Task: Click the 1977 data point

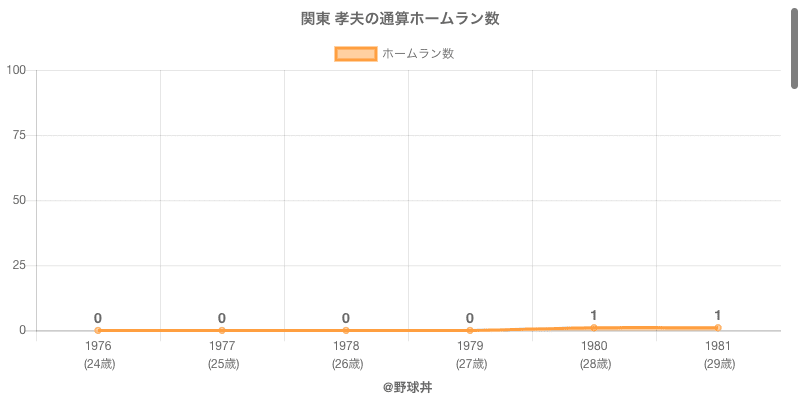Action: pyautogui.click(x=222, y=330)
